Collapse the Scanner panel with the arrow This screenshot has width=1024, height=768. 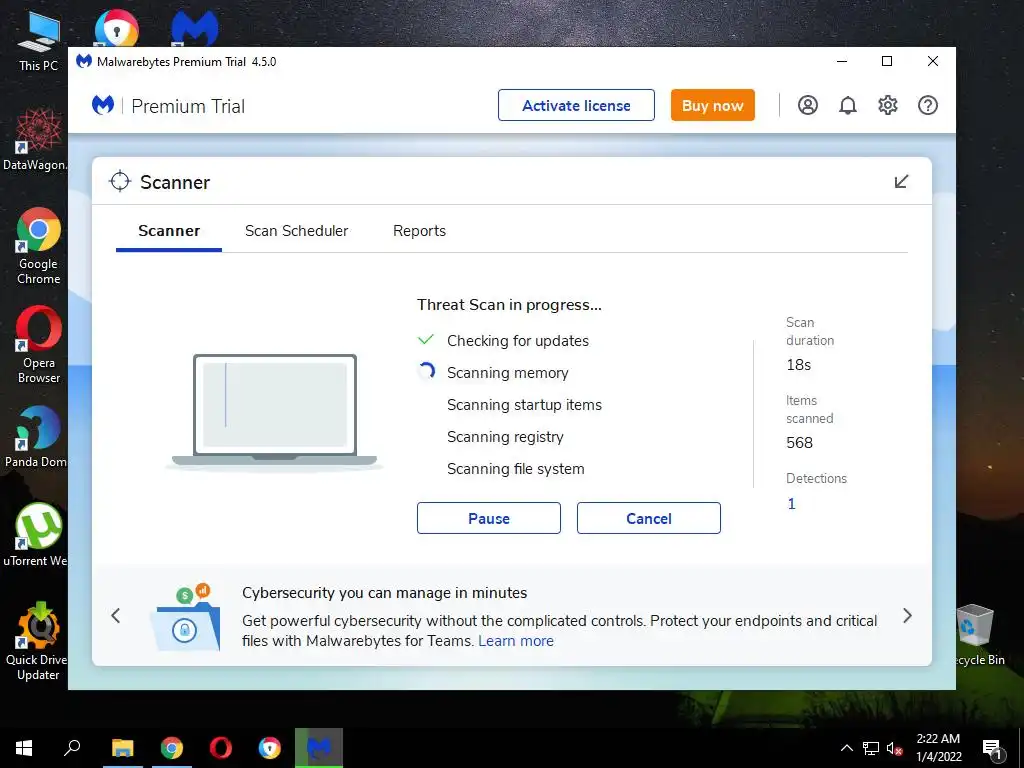pyautogui.click(x=901, y=182)
